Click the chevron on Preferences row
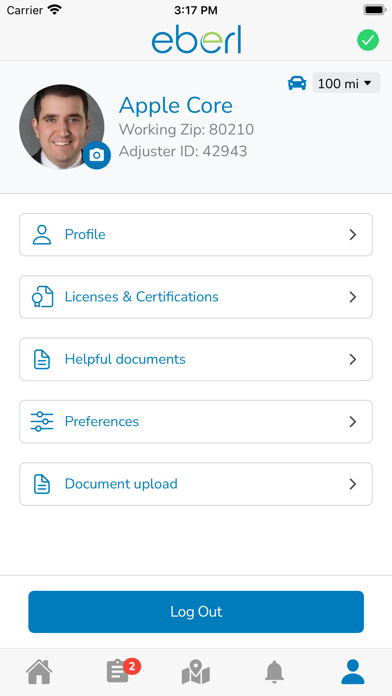The height and width of the screenshot is (696, 392). [x=353, y=422]
